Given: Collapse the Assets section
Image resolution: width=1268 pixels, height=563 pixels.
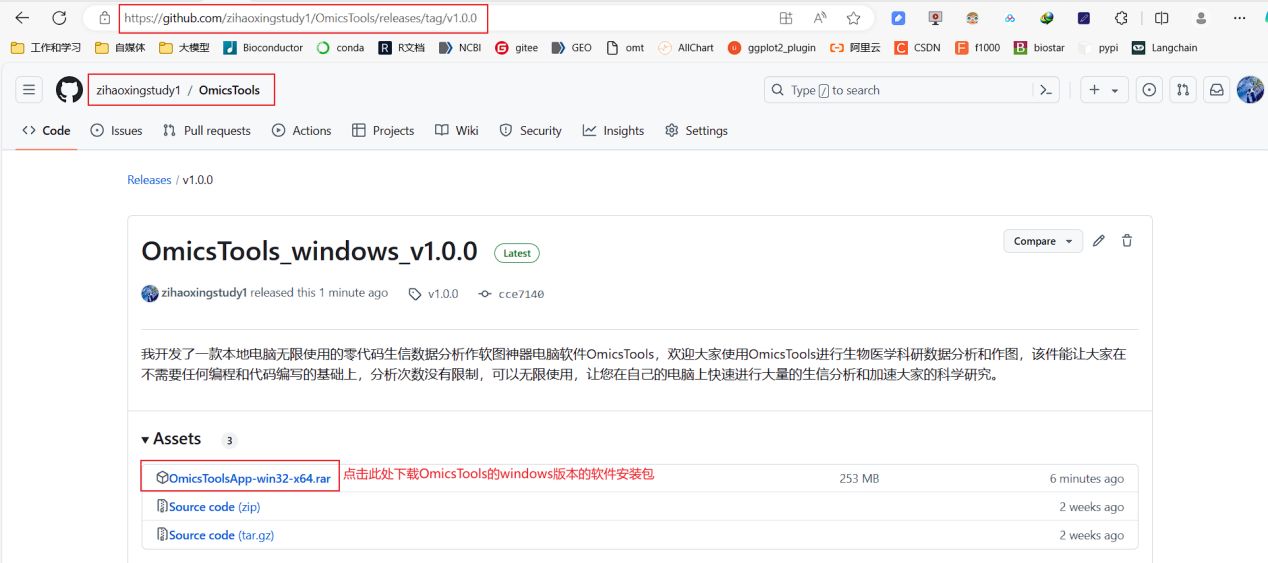Looking at the screenshot, I should pos(171,439).
